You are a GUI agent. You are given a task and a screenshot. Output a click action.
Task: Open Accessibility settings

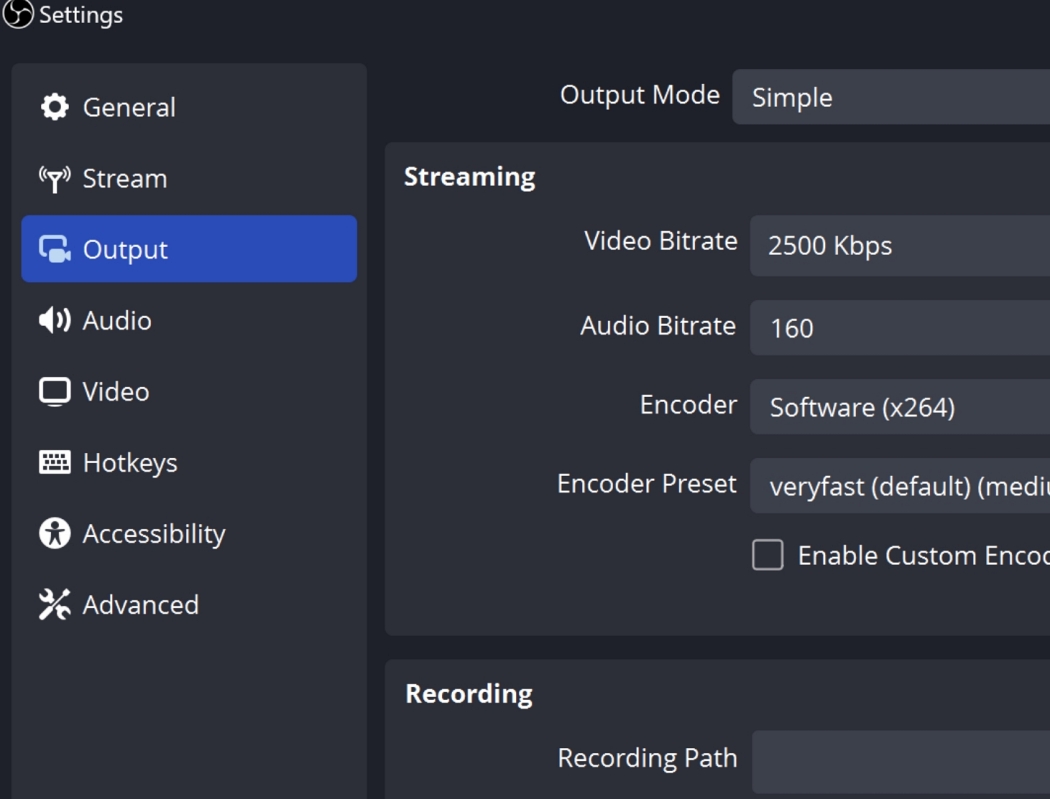coord(189,534)
